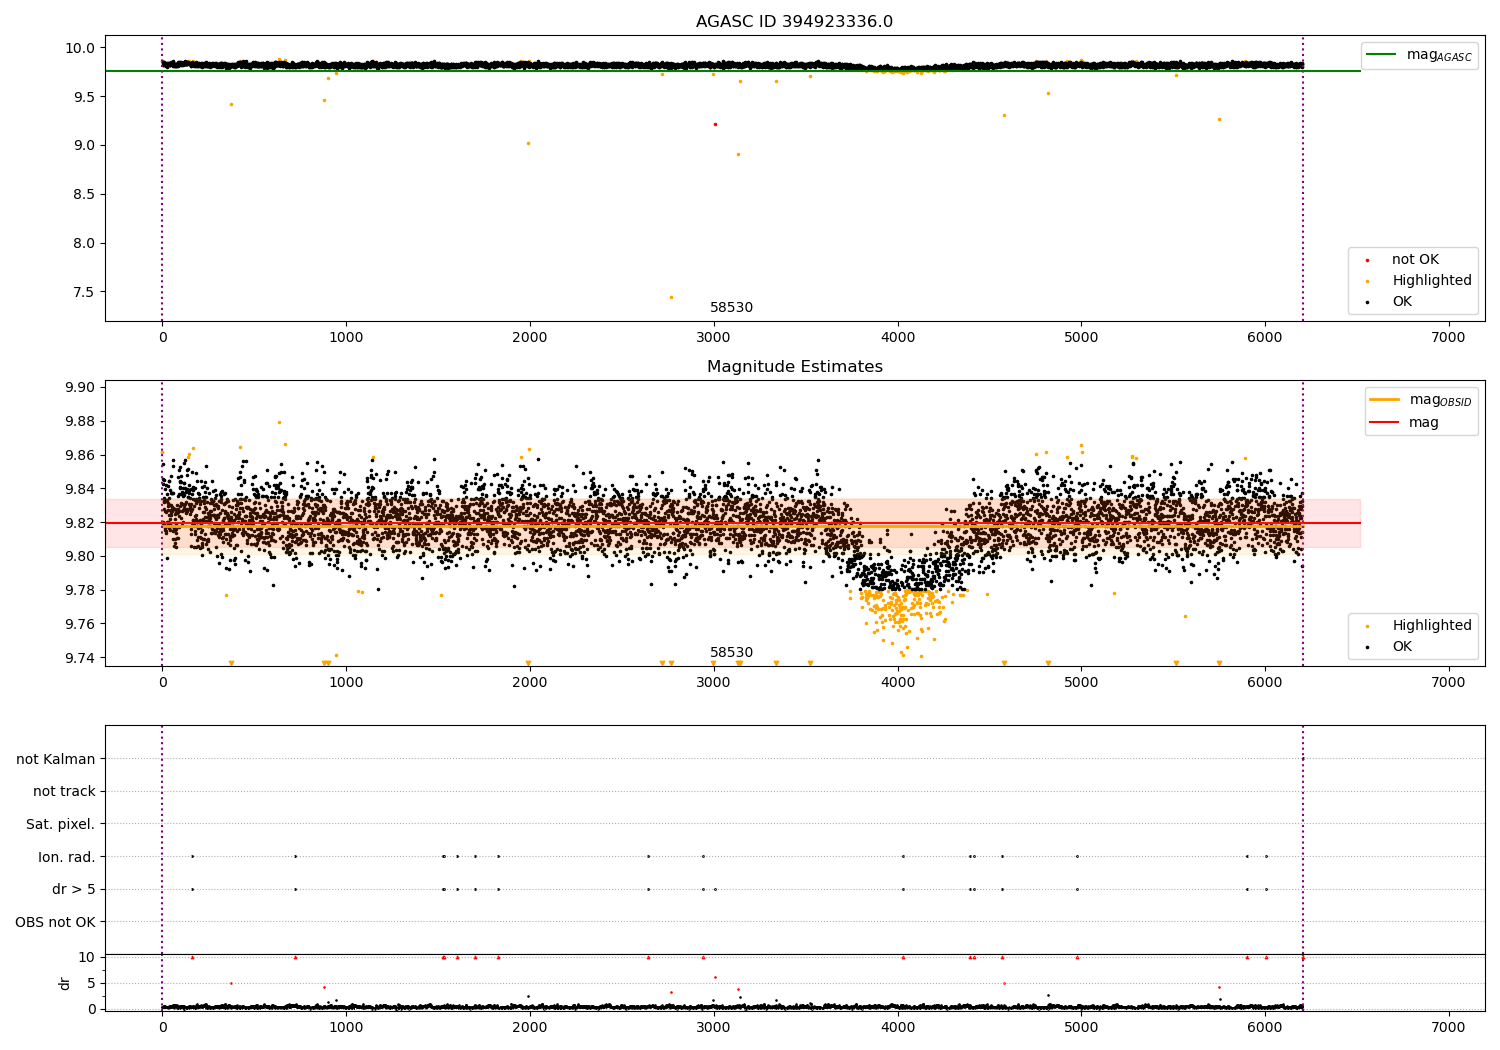
Task: Select 'OK' entry in the top plot legend
Action: [1401, 302]
